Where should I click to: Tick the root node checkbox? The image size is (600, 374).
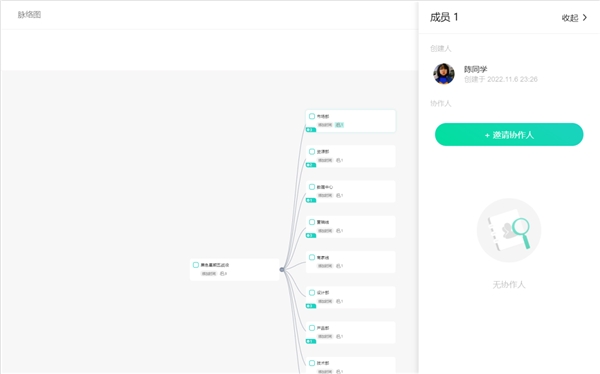tap(196, 265)
